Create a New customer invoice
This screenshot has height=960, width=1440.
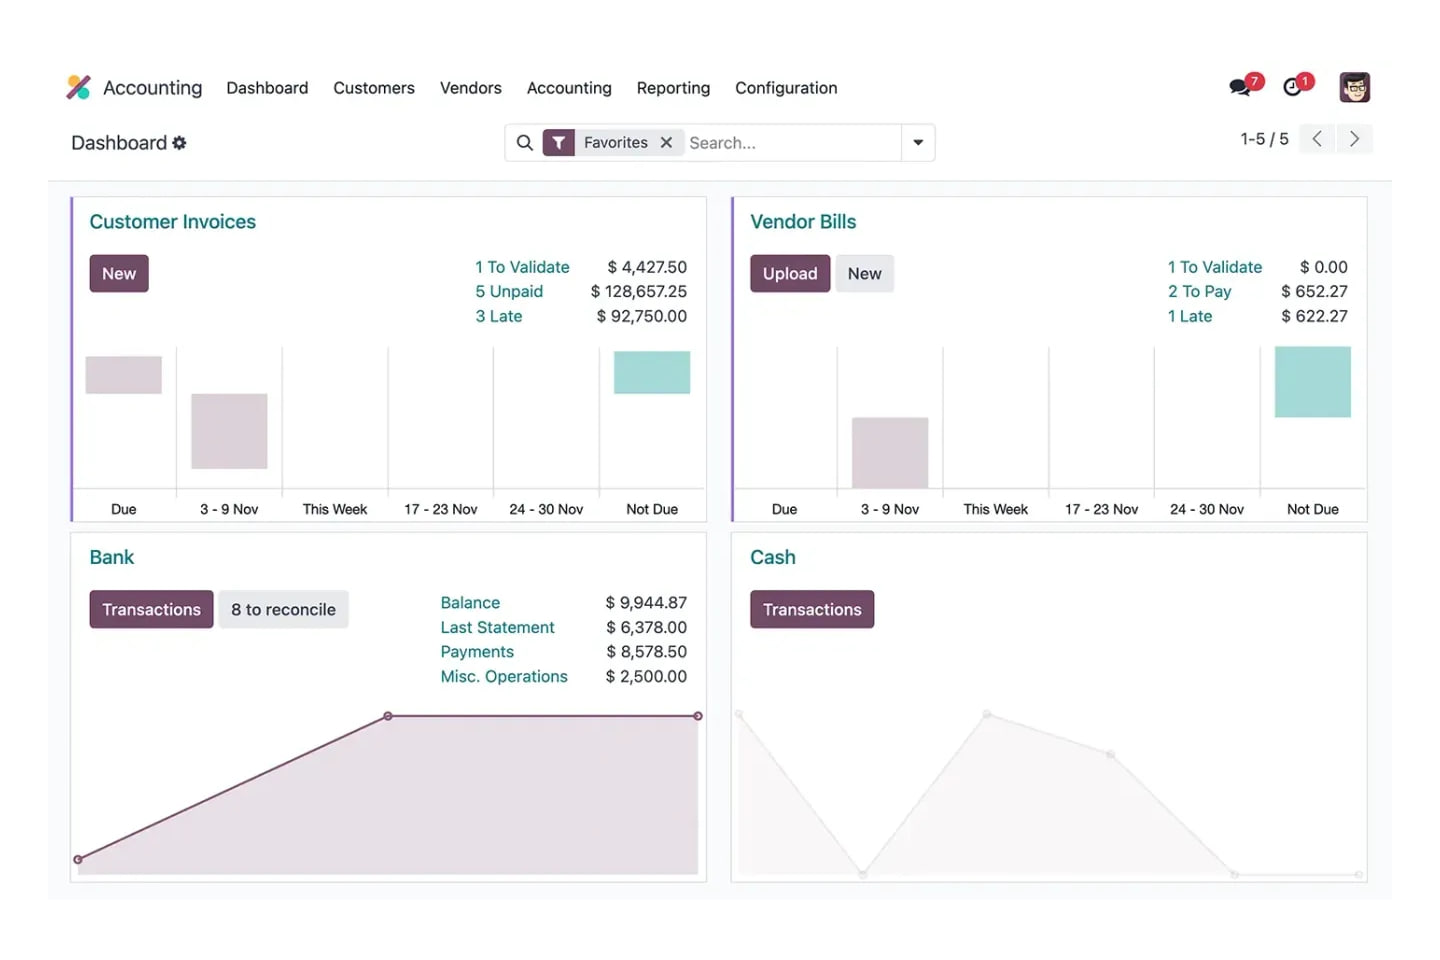coord(119,274)
